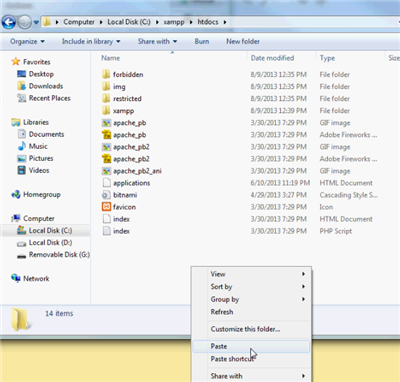Click the Favorites star icon

point(16,61)
